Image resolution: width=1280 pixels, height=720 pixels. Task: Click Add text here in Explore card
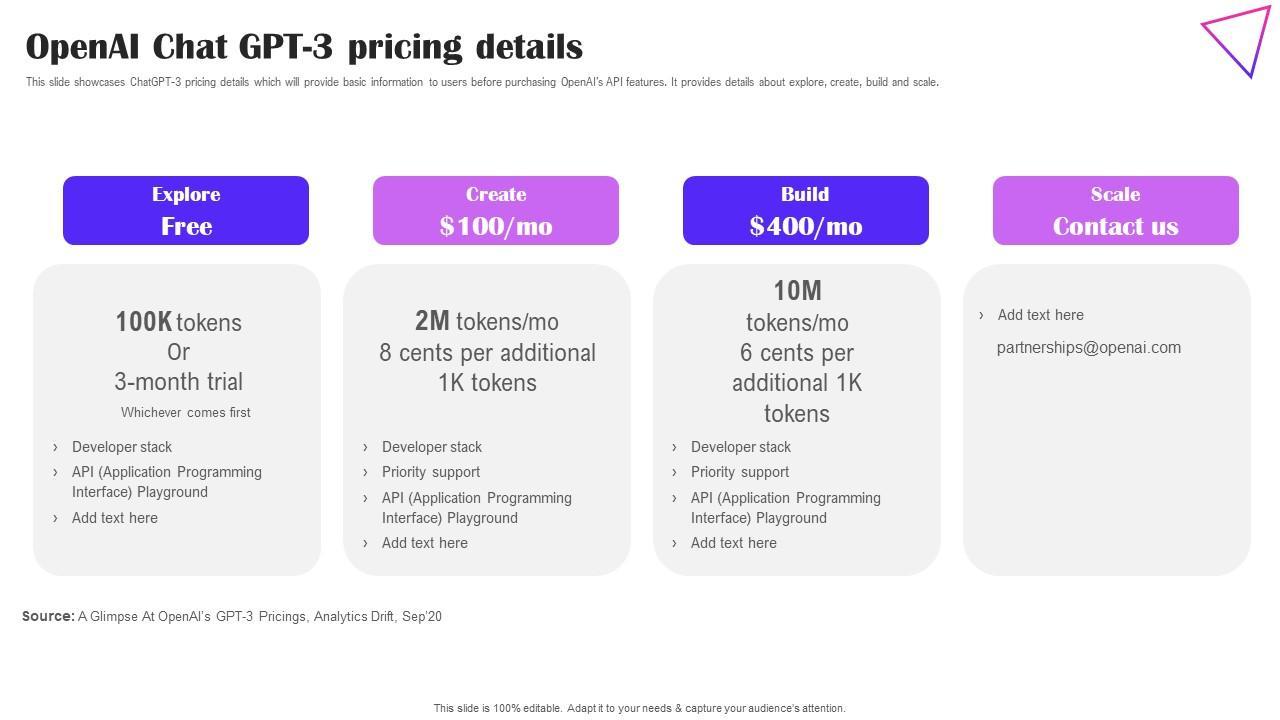tap(115, 518)
